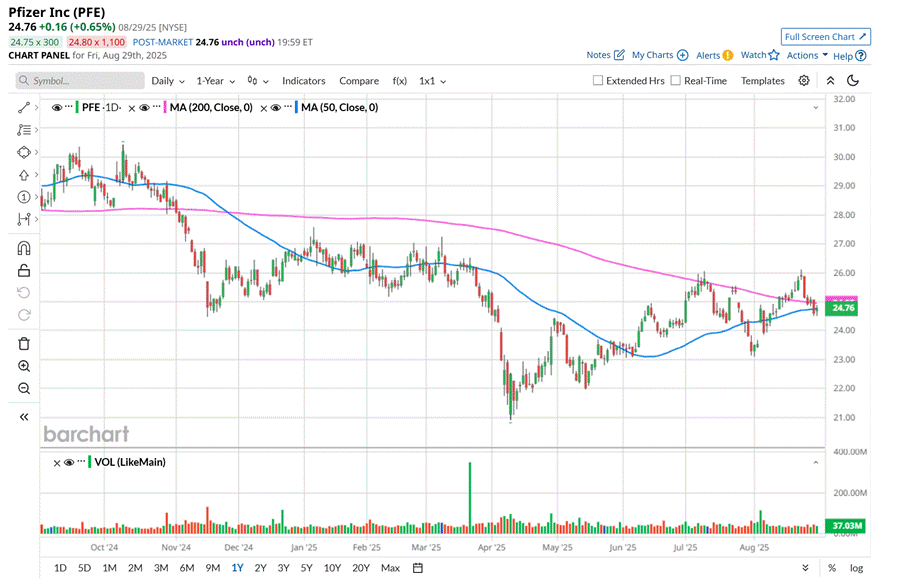The image size is (903, 584).
Task: Open Alerts for PFE
Action: (714, 55)
